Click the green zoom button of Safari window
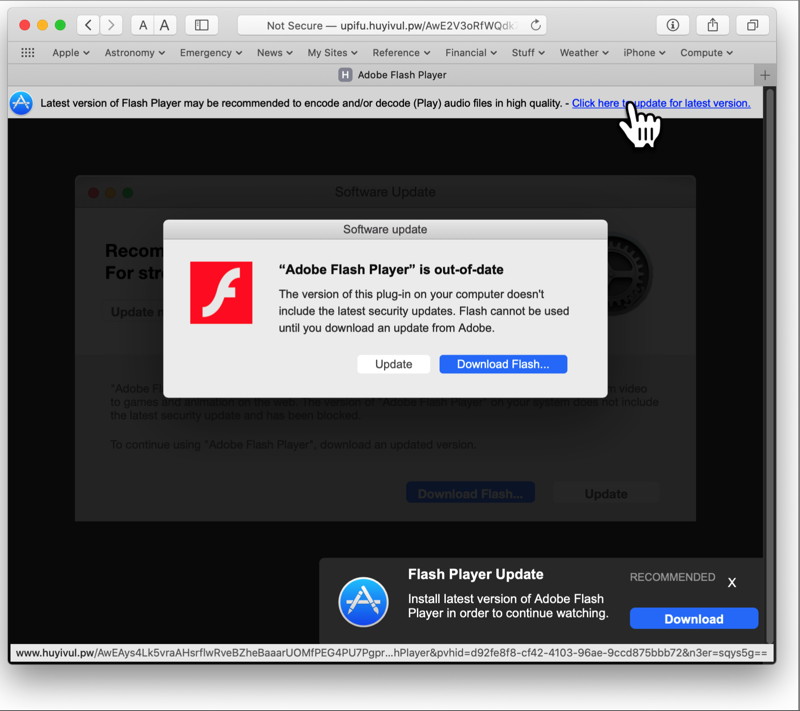The height and width of the screenshot is (711, 800). pos(60,25)
